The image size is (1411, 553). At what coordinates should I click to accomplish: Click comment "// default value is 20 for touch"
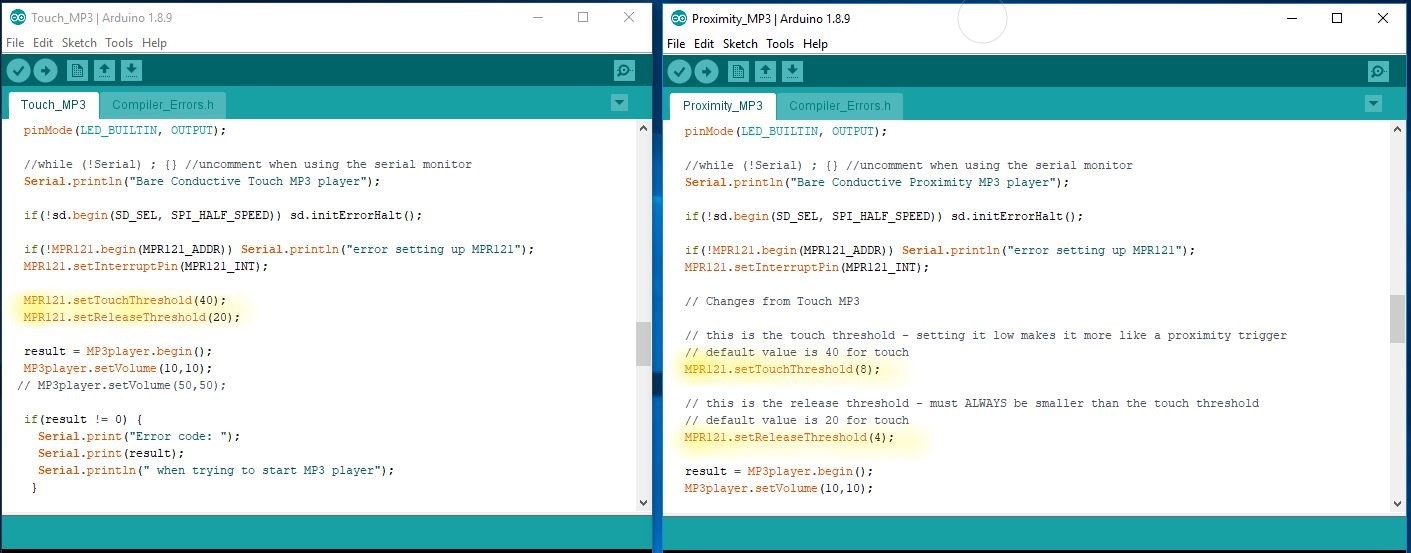[x=797, y=420]
